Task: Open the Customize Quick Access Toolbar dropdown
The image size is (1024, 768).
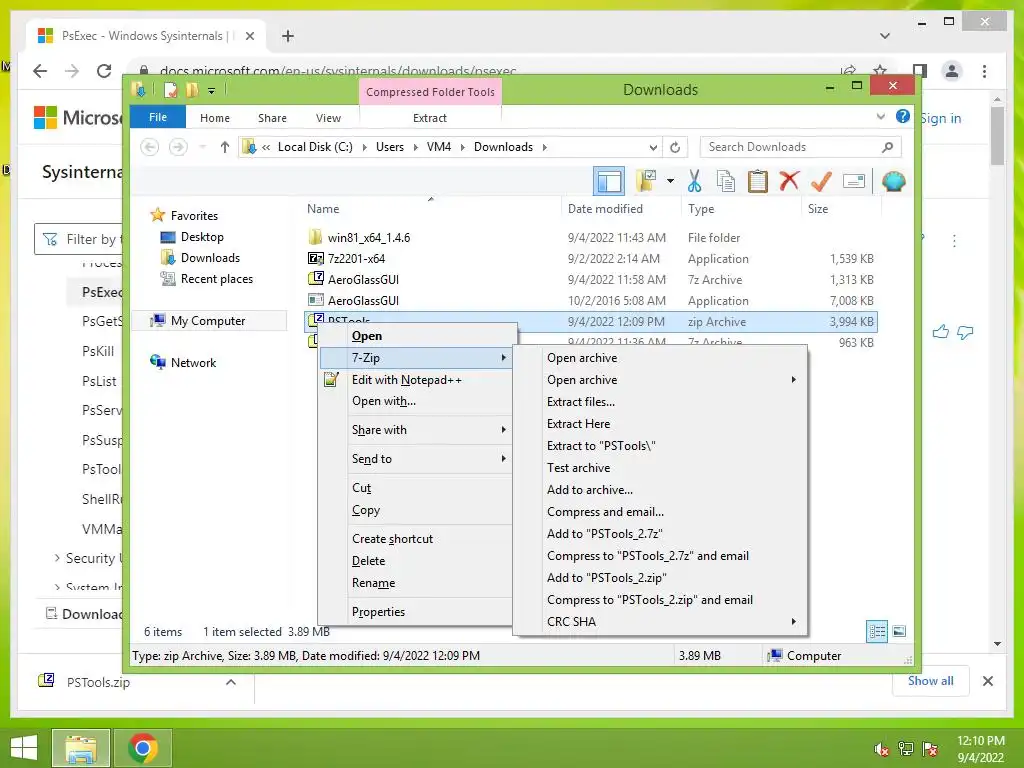Action: (x=212, y=91)
